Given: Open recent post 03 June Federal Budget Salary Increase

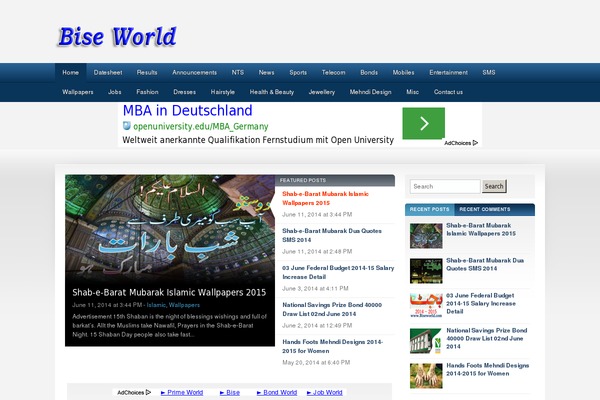Looking at the screenshot, I should coord(481,304).
